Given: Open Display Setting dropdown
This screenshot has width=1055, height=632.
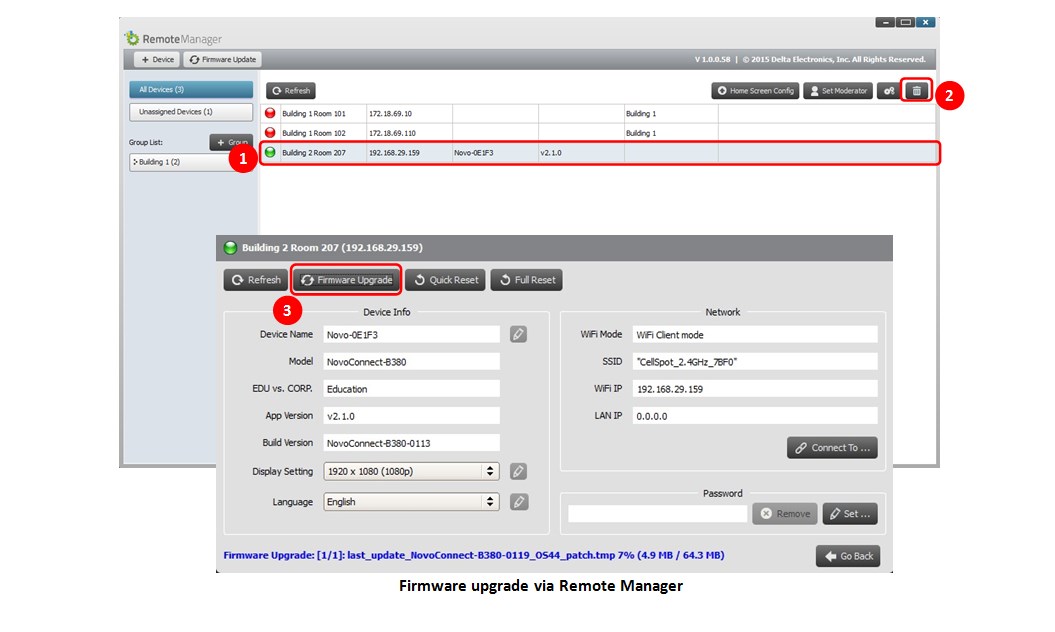Looking at the screenshot, I should pyautogui.click(x=411, y=471).
